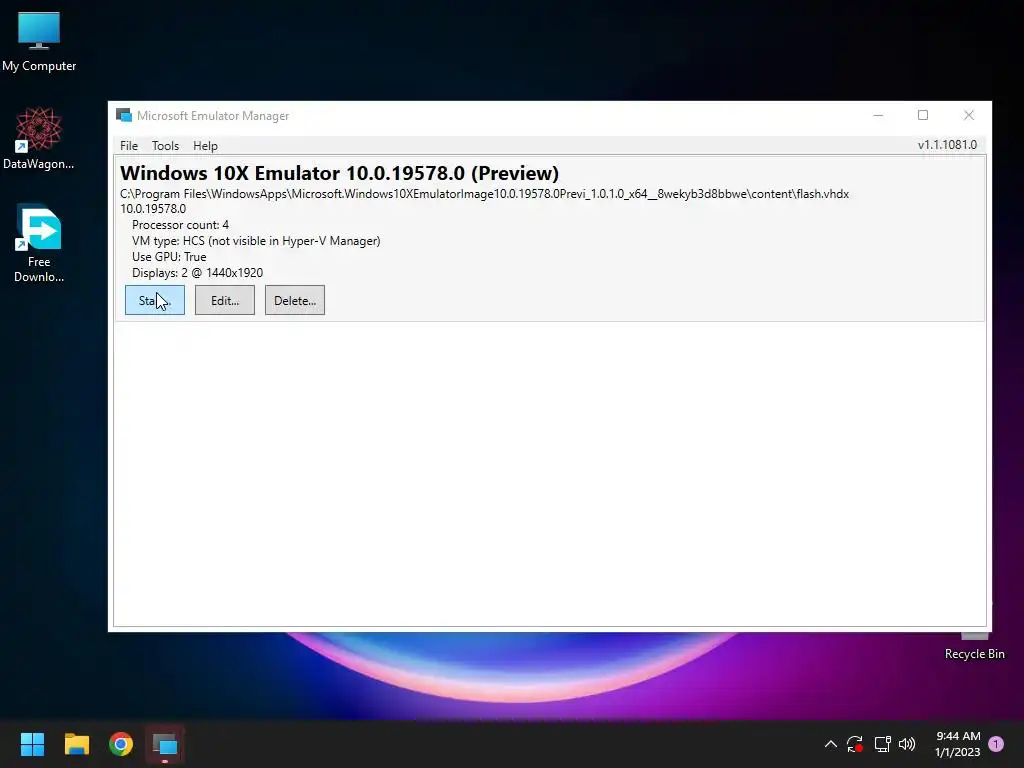Screen dimensions: 1024x768
Task: Click the Edit... button
Action: coord(225,300)
